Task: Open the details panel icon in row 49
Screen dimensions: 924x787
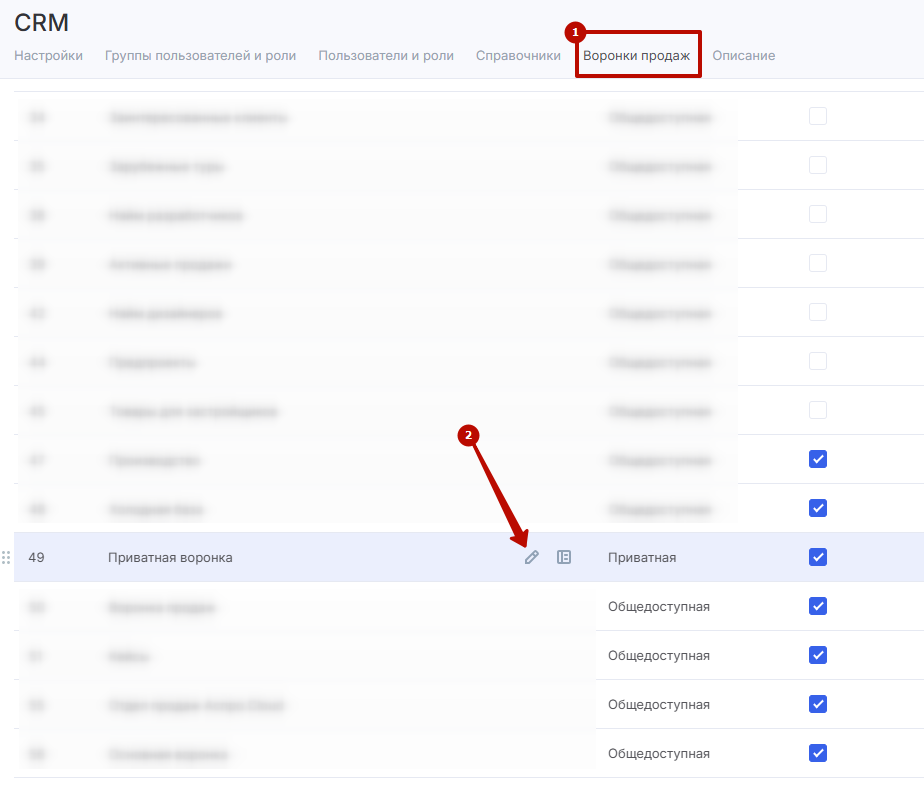Action: pyautogui.click(x=564, y=557)
